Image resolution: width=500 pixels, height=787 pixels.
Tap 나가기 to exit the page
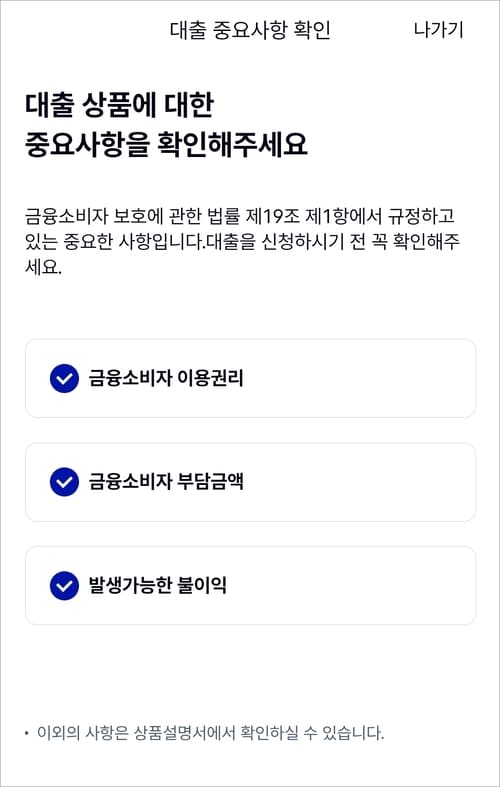pyautogui.click(x=438, y=30)
